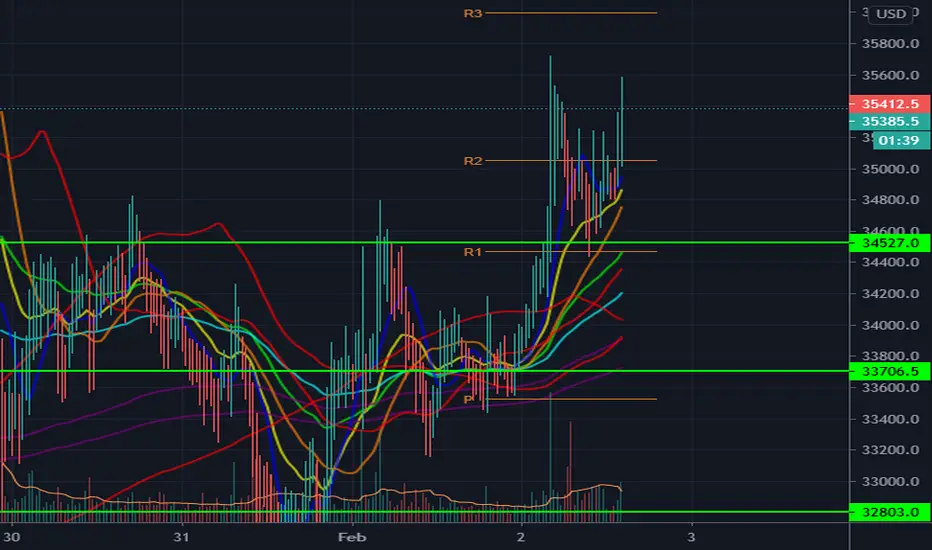Click the 2 date on time axis
Image resolution: width=932 pixels, height=550 pixels.
coord(521,538)
